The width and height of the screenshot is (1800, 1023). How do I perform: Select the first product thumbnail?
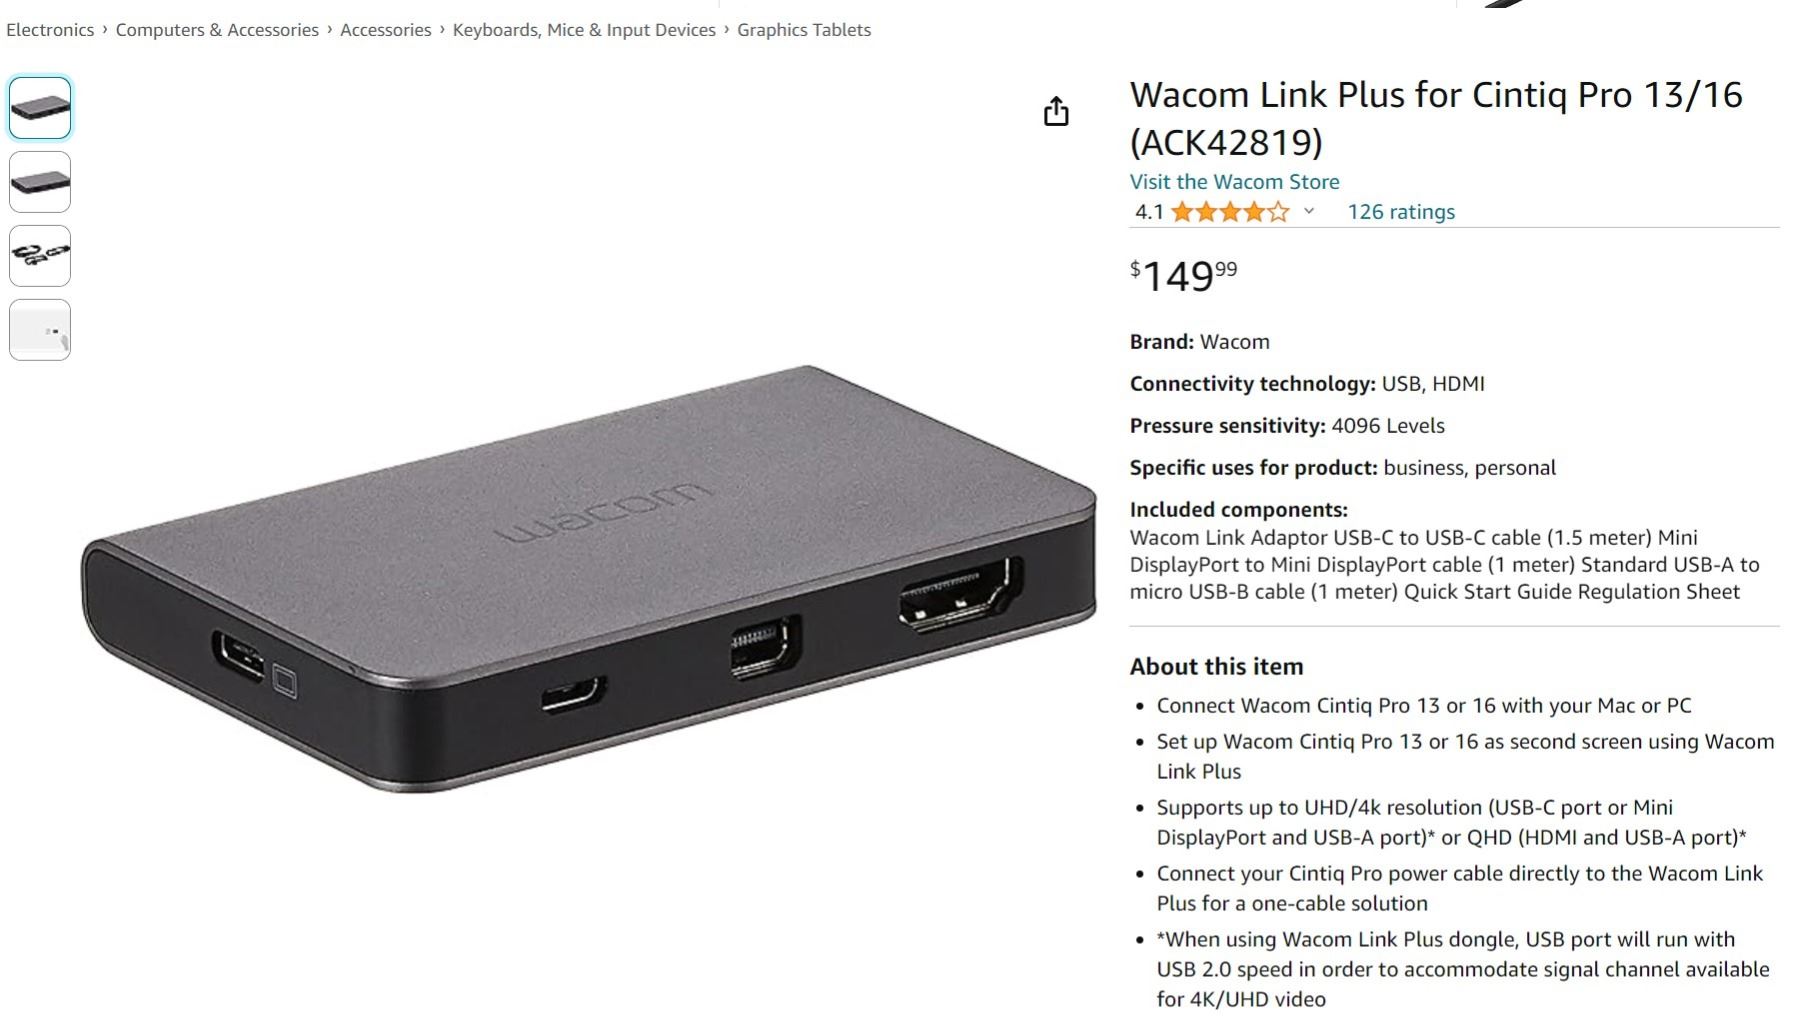tap(40, 108)
